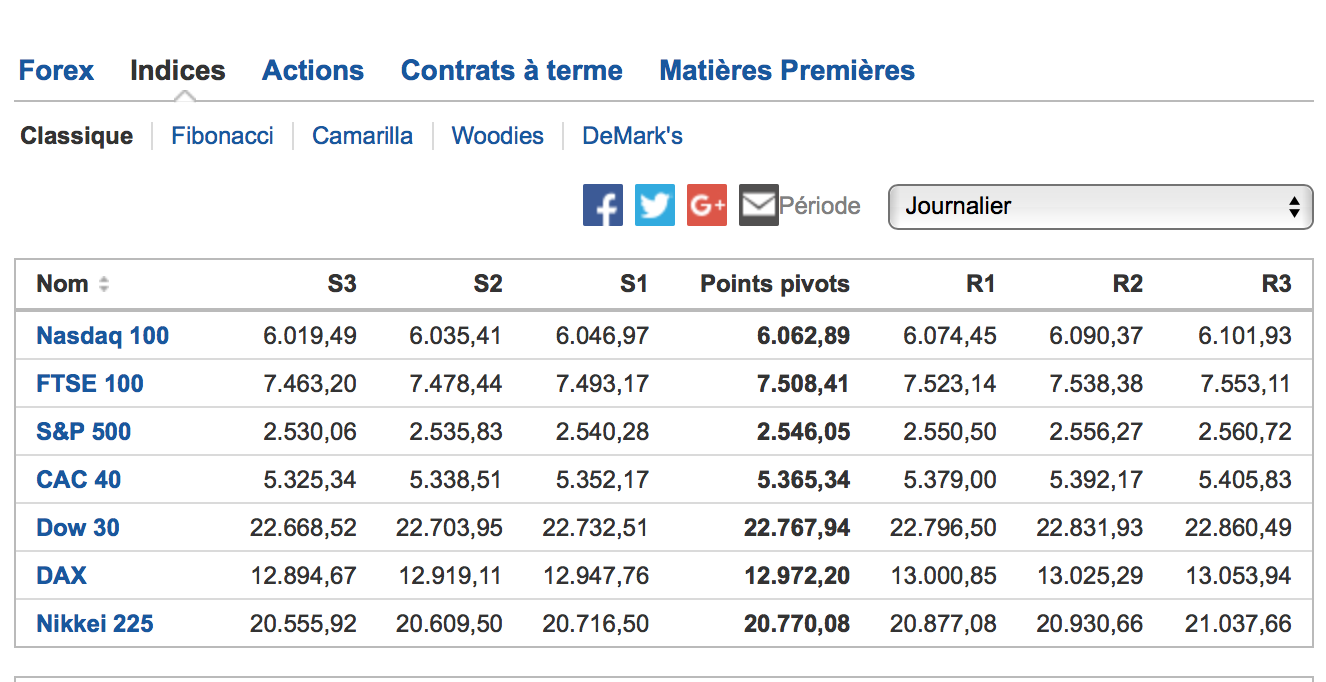The image size is (1326, 682).
Task: Open the Nasdaq 100 link
Action: (x=103, y=336)
